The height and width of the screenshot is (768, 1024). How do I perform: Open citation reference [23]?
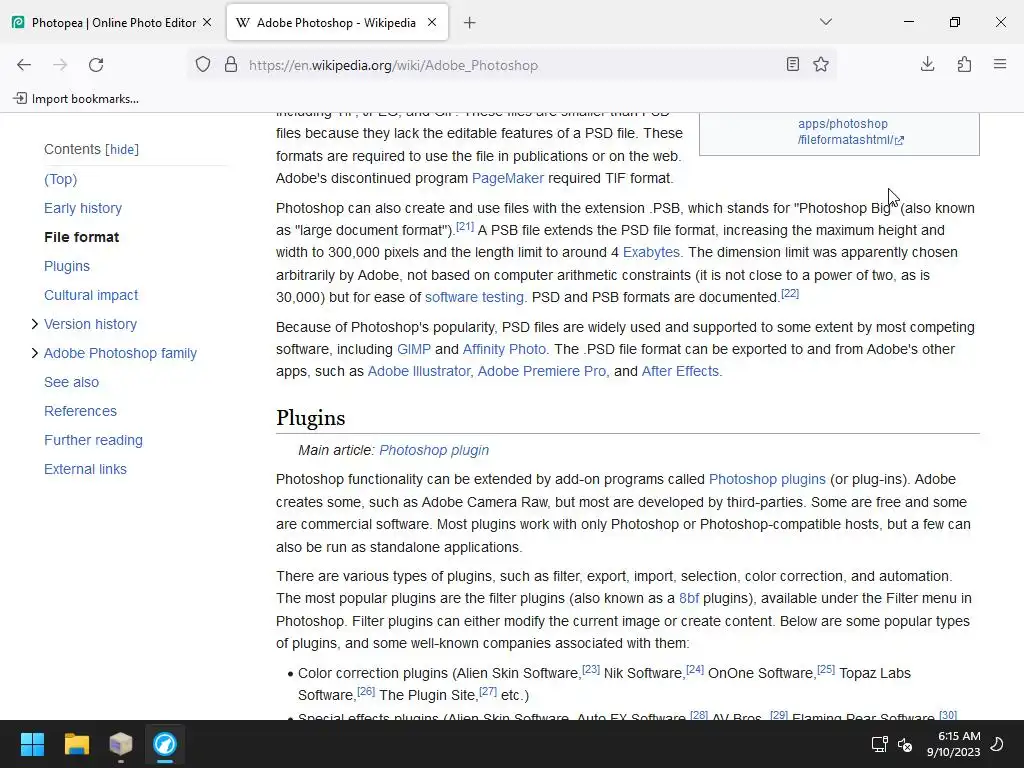(590, 669)
